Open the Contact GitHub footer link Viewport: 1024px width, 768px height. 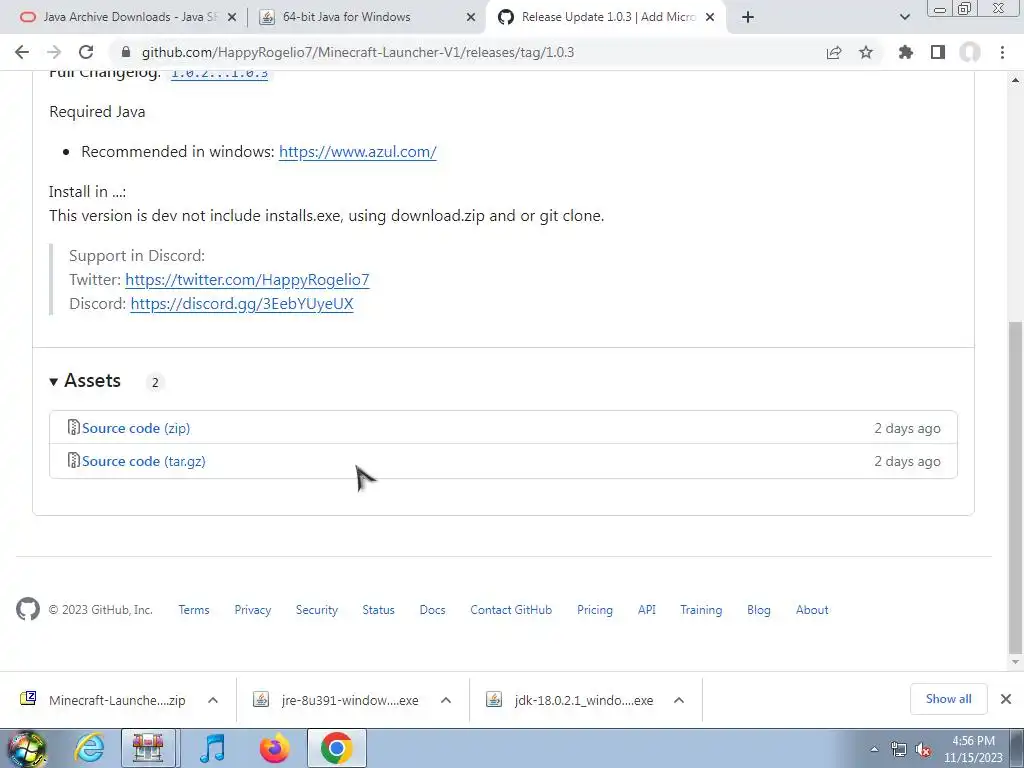point(511,610)
